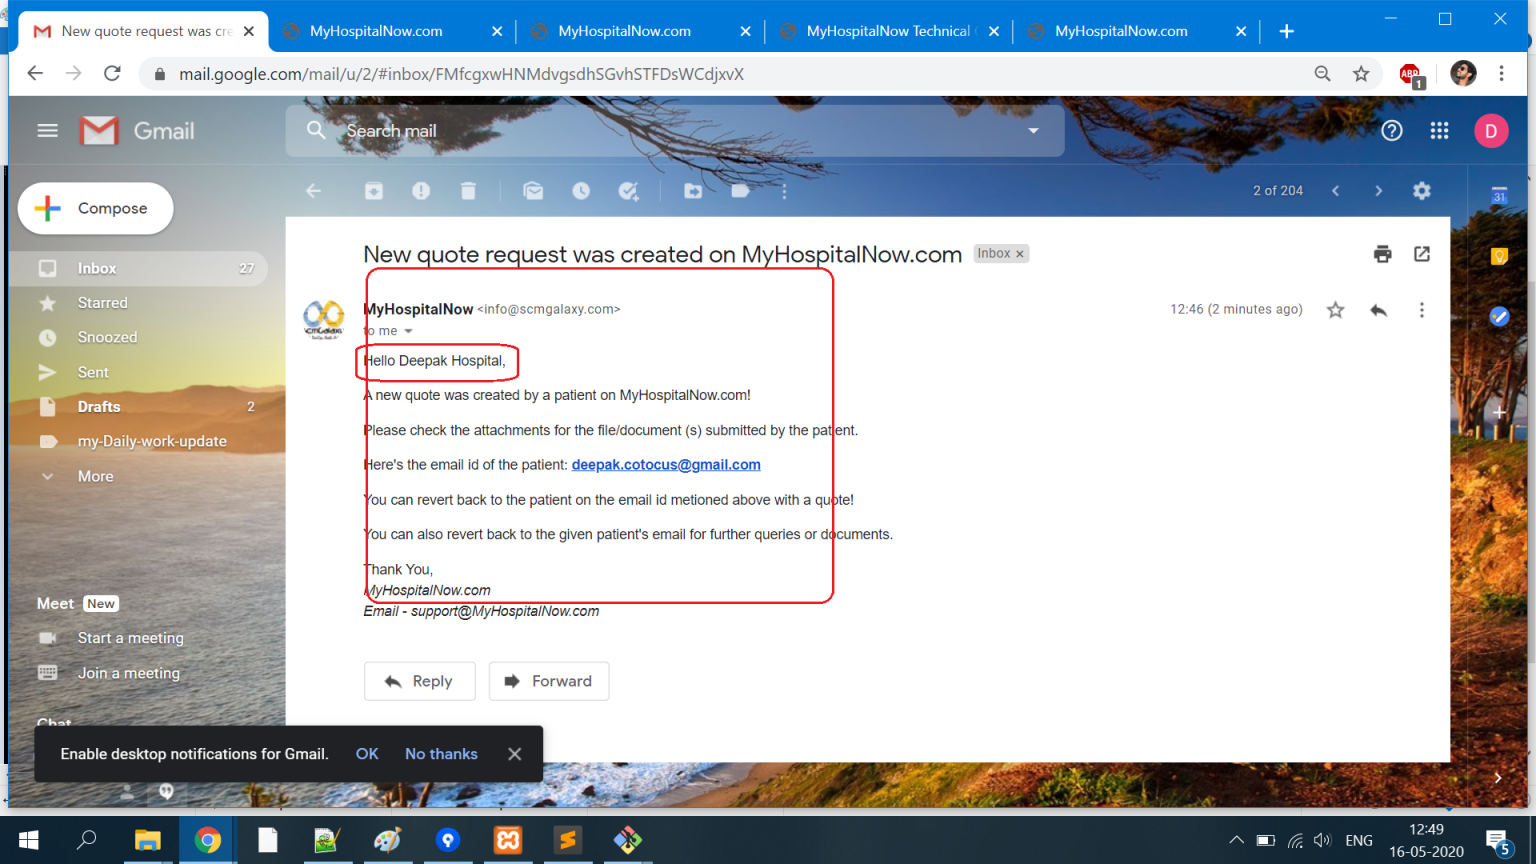Show hidden system tray icons
Image resolution: width=1536 pixels, height=864 pixels.
point(1237,841)
